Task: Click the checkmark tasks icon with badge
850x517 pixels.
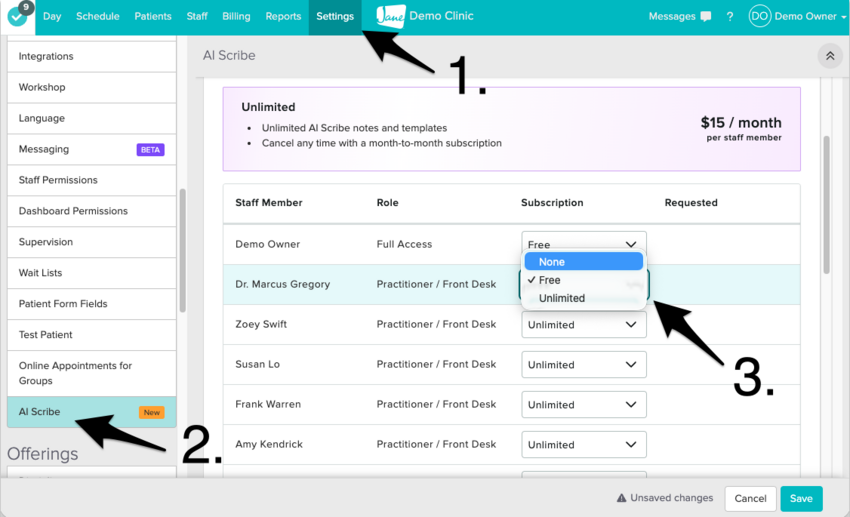Action: 17,16
